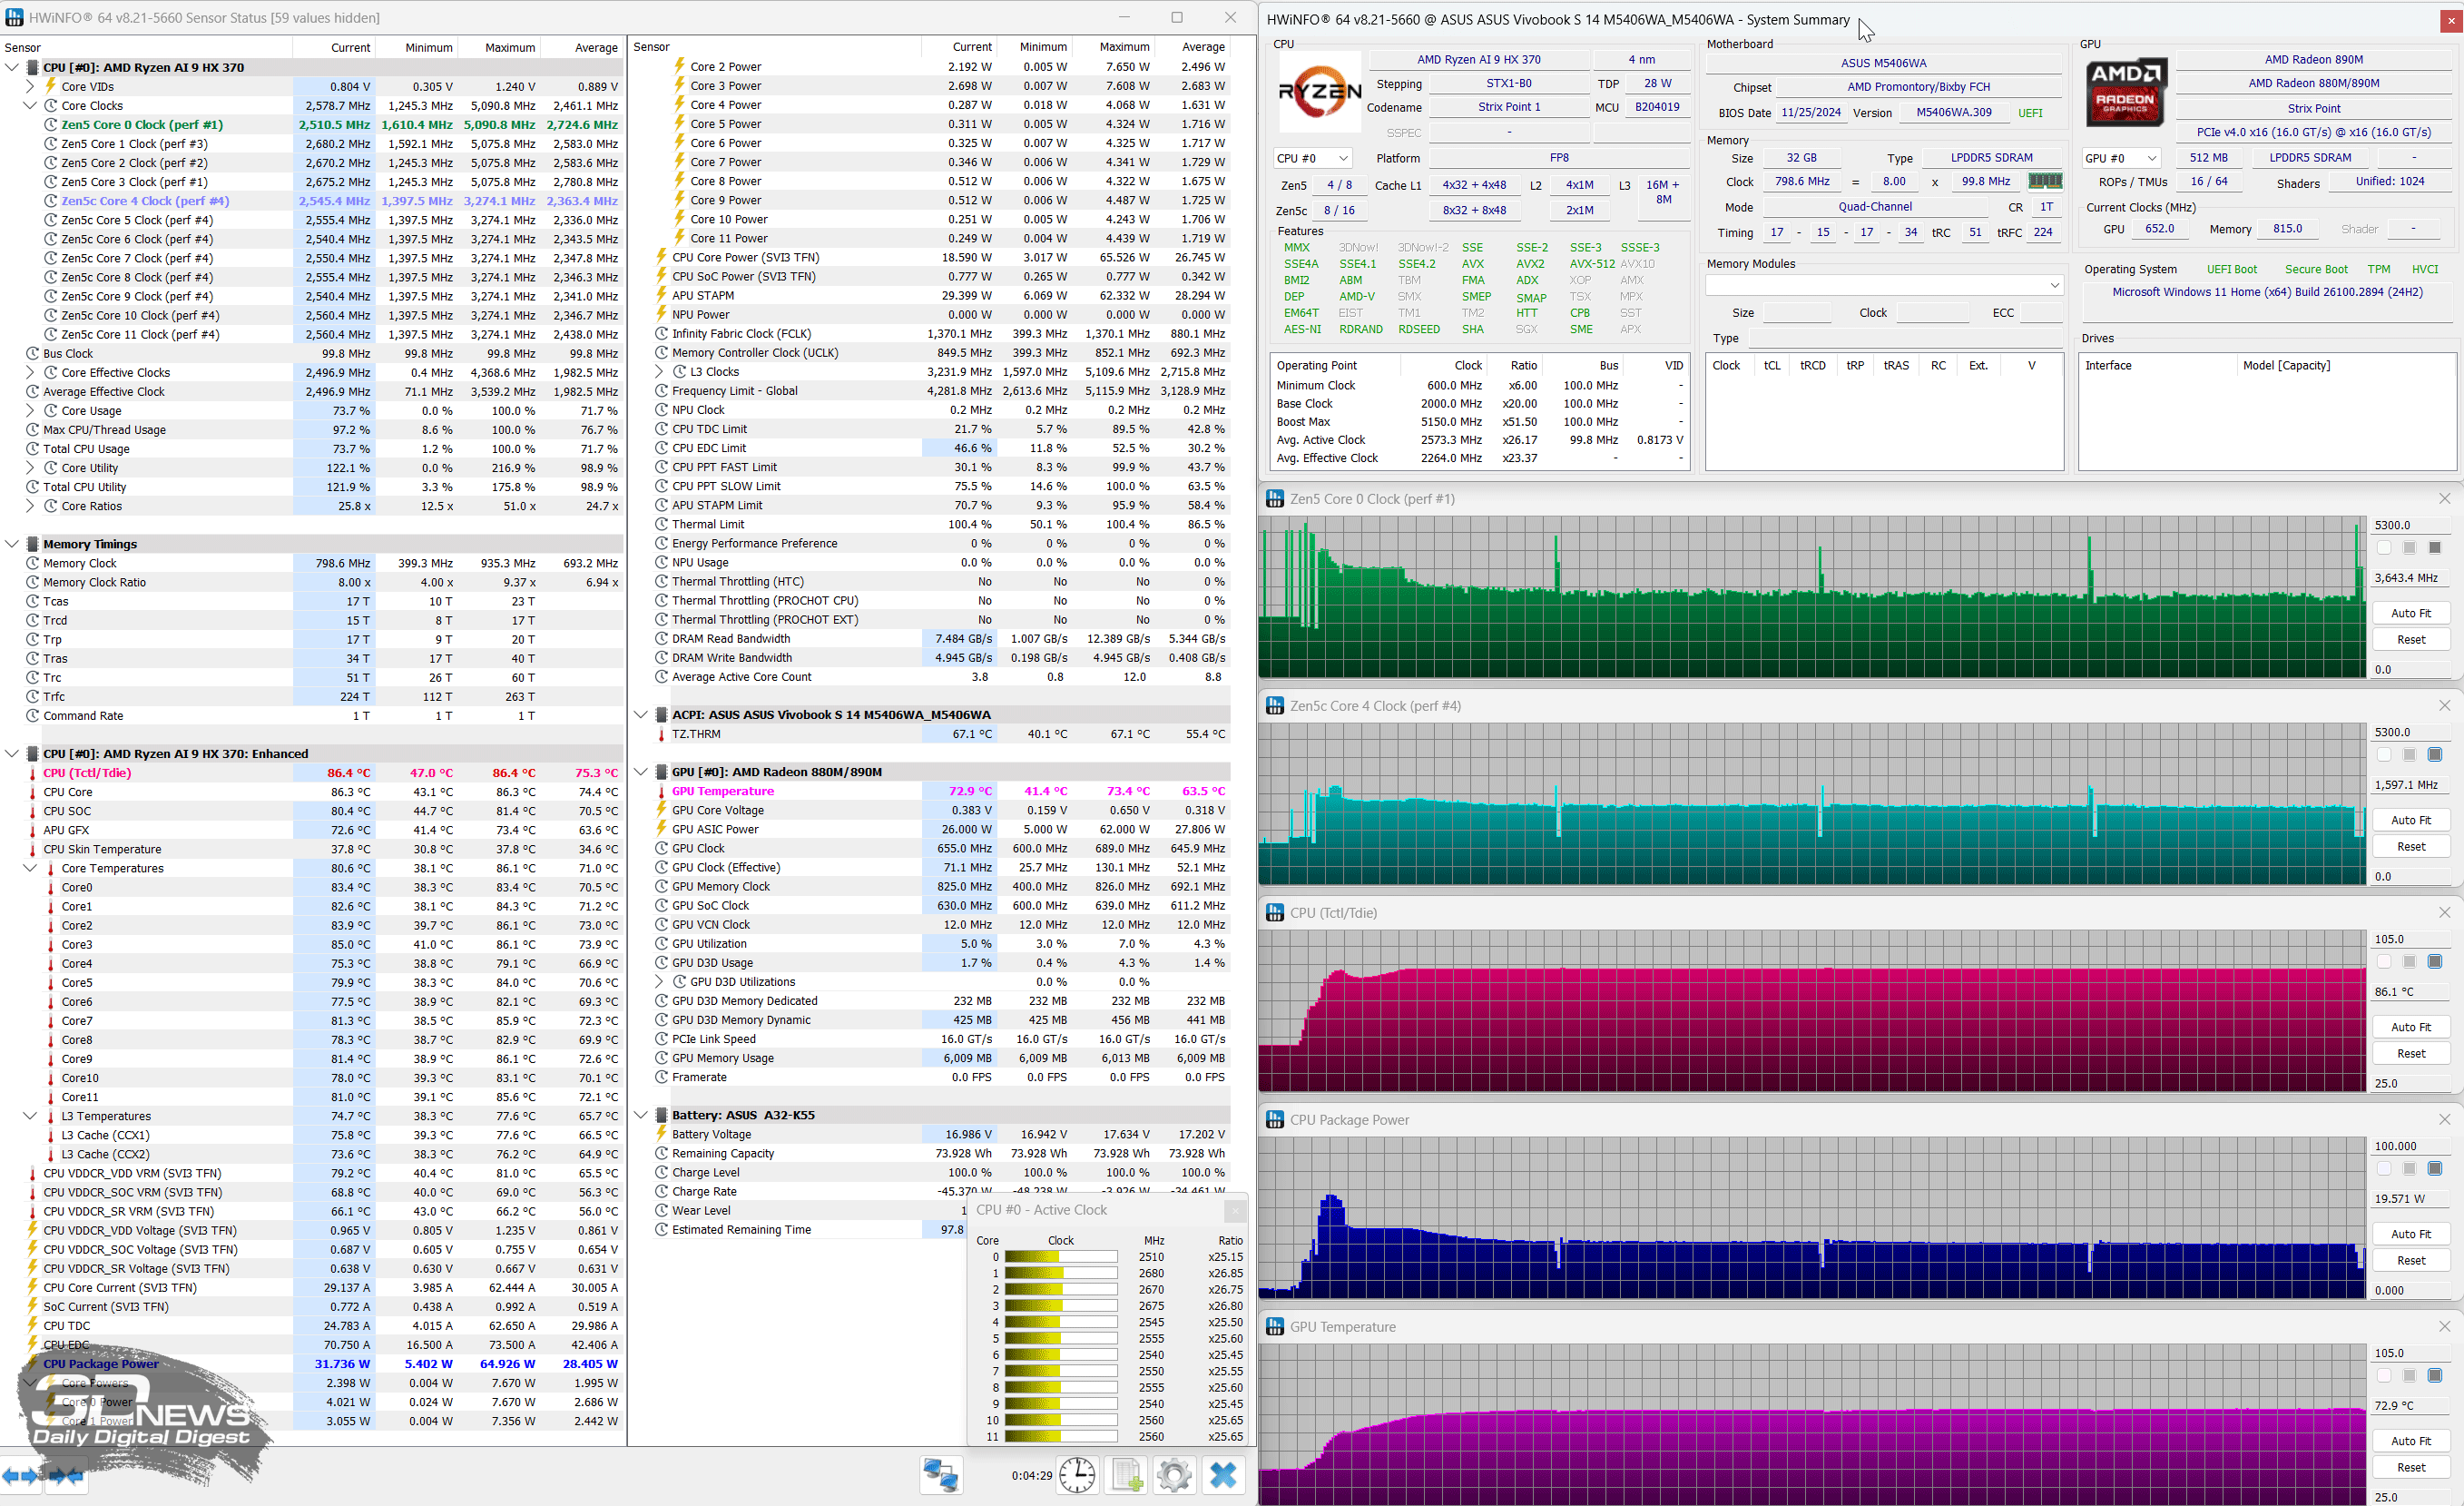
Task: Click the lightning icon beside GPU ASIC Power
Action: click(661, 829)
